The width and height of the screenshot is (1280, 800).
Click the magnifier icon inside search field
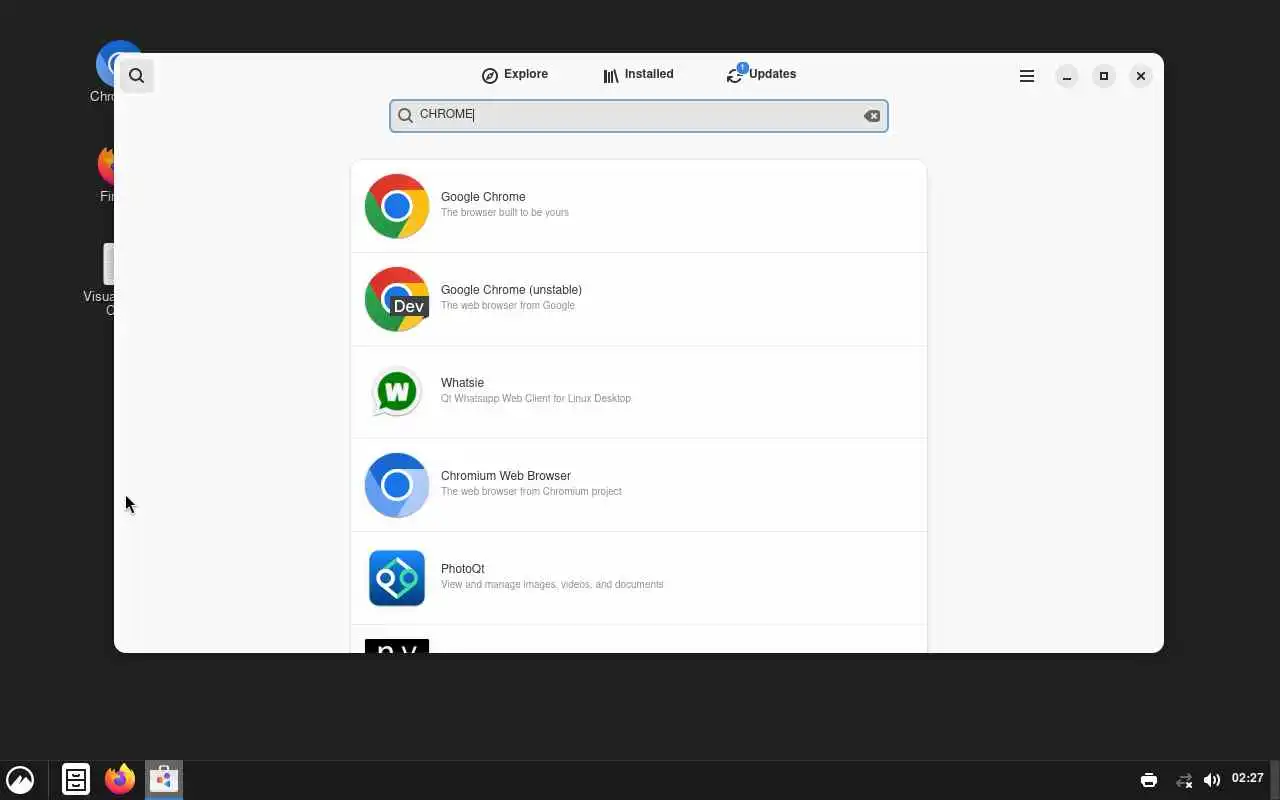tap(405, 116)
